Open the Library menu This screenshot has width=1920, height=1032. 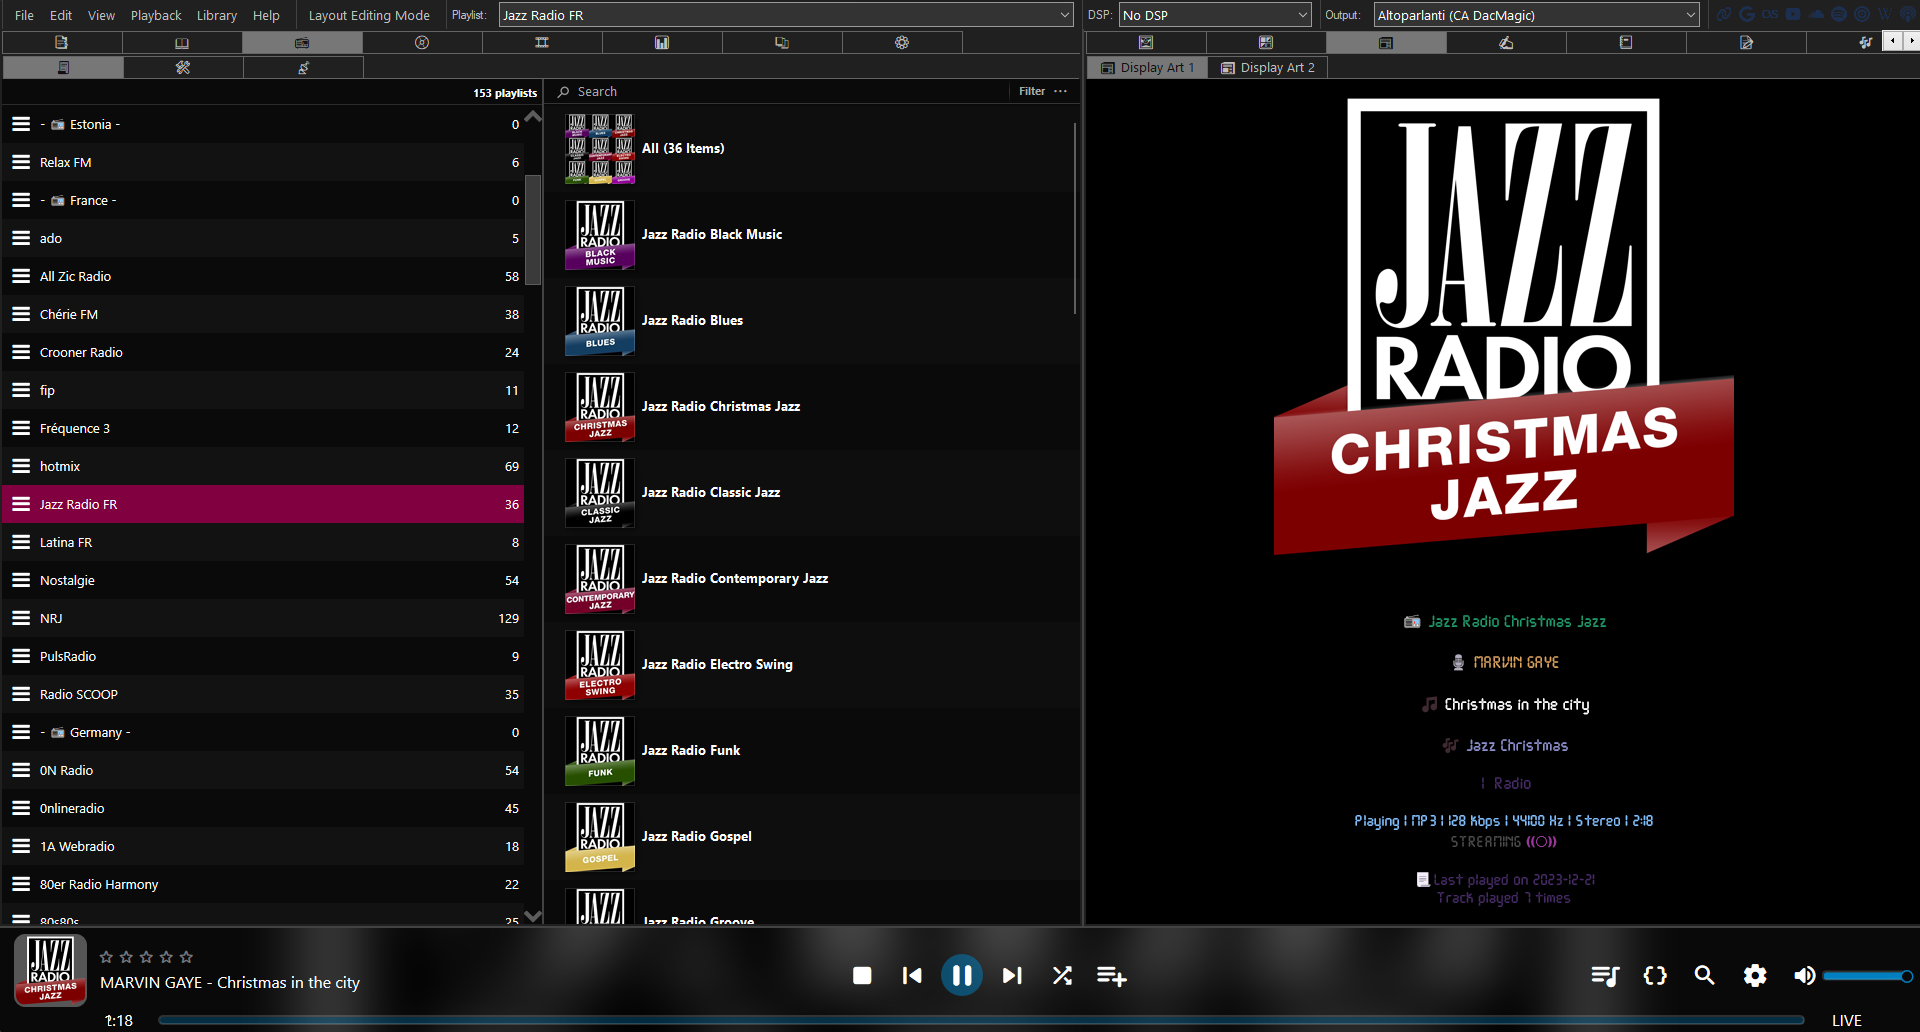[x=217, y=15]
